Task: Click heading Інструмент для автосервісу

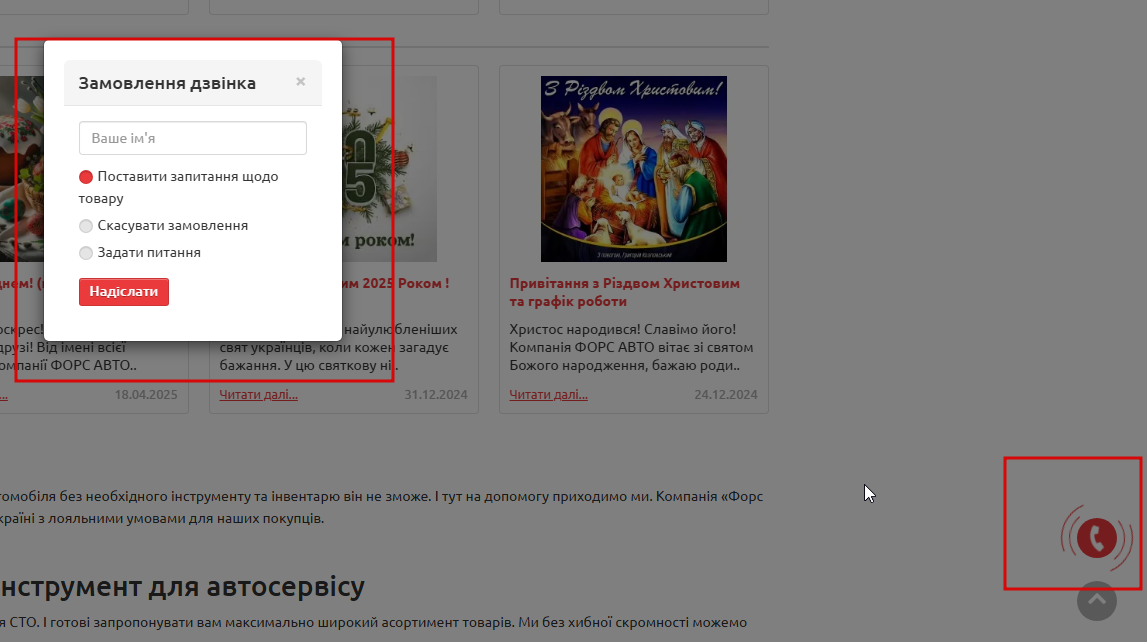Action: click(182, 586)
